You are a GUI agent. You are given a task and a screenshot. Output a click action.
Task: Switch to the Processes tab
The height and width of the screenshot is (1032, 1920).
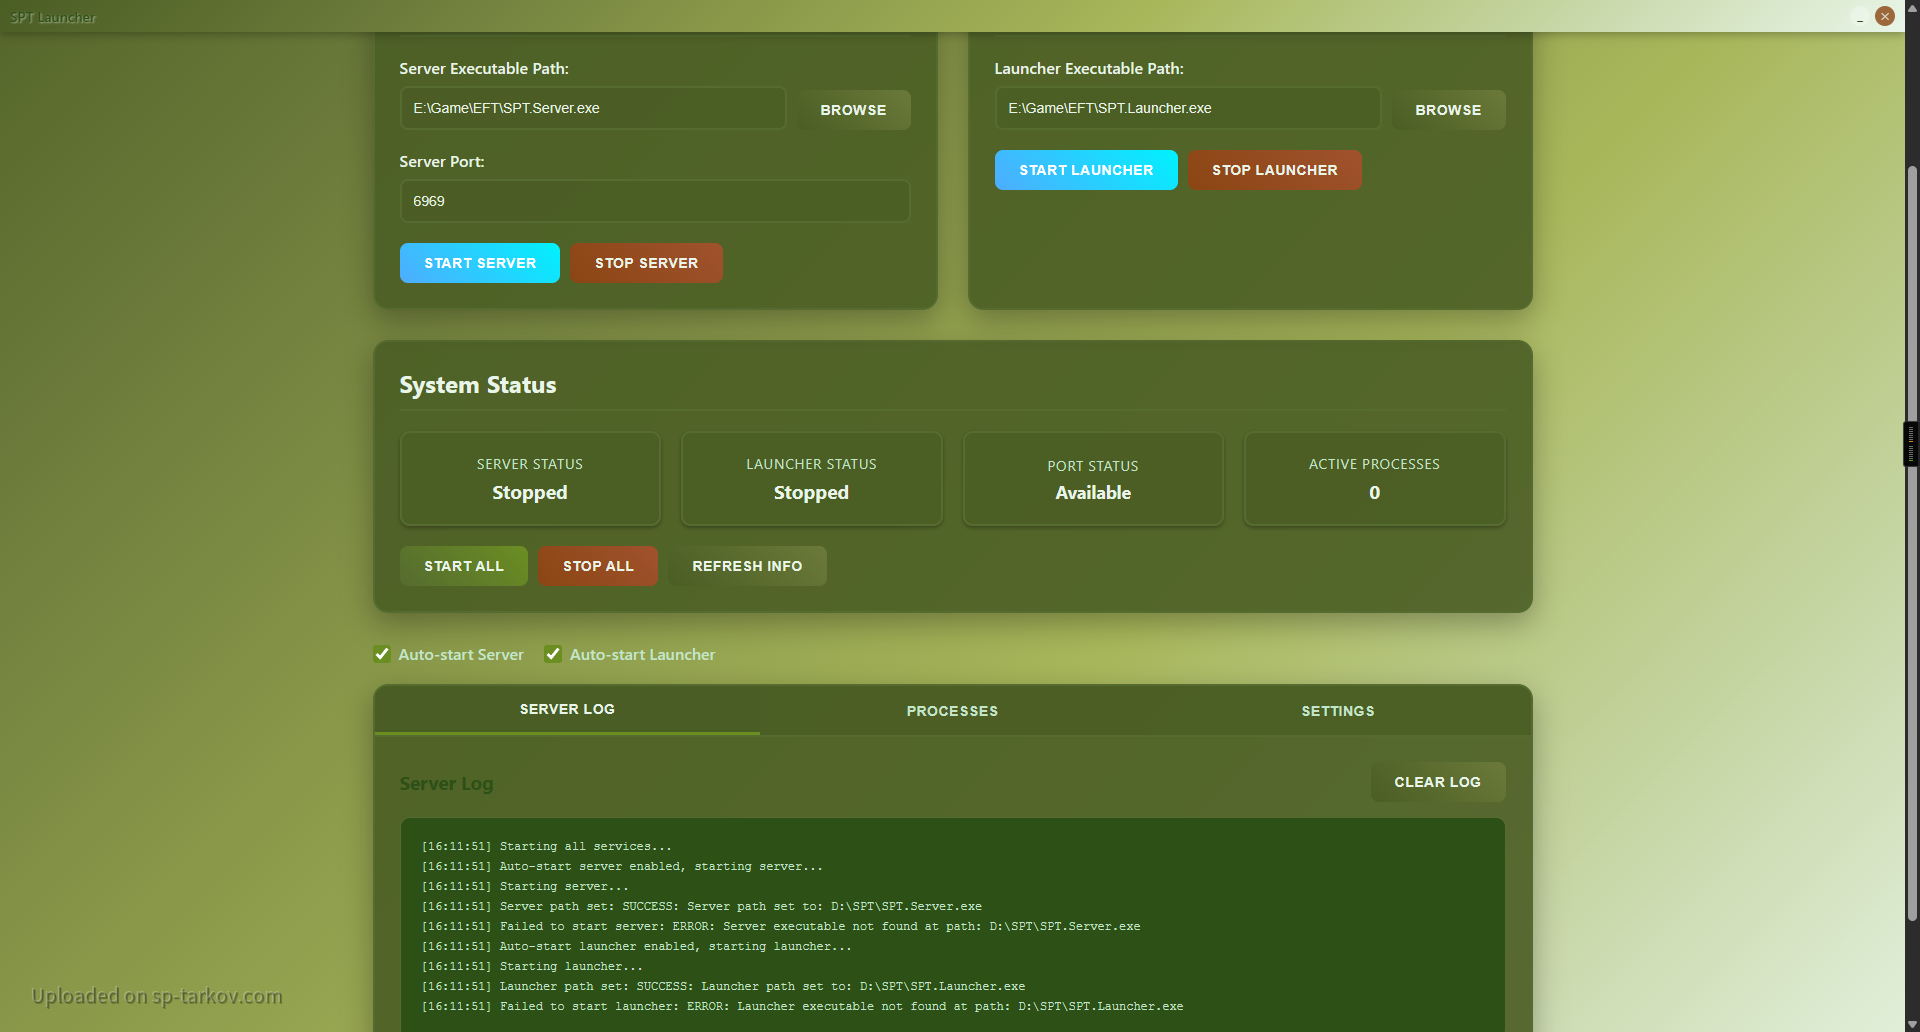[x=951, y=711]
